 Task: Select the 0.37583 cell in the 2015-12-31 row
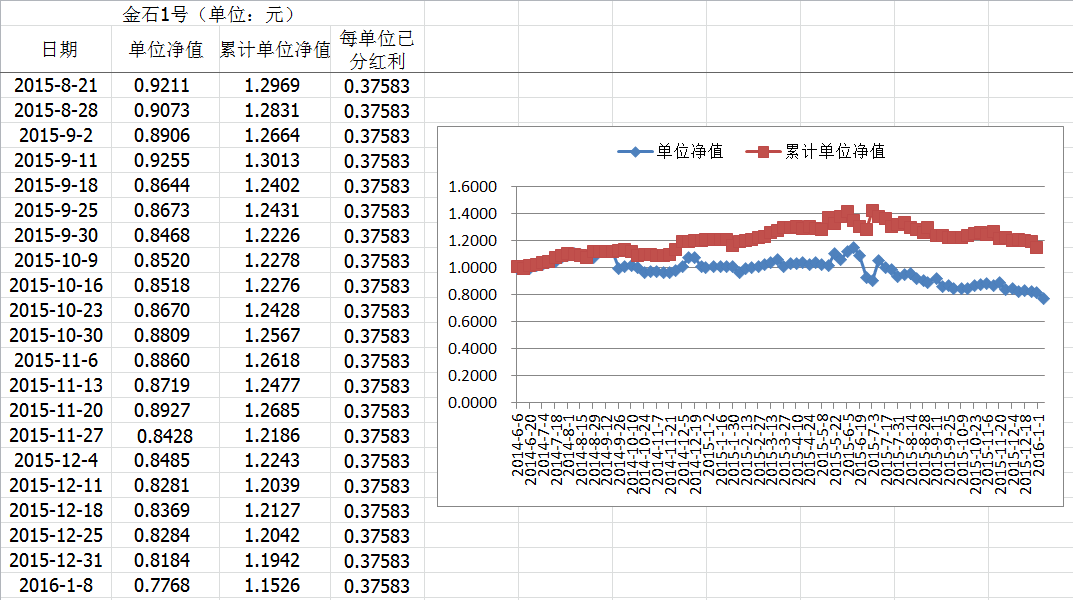[376, 561]
